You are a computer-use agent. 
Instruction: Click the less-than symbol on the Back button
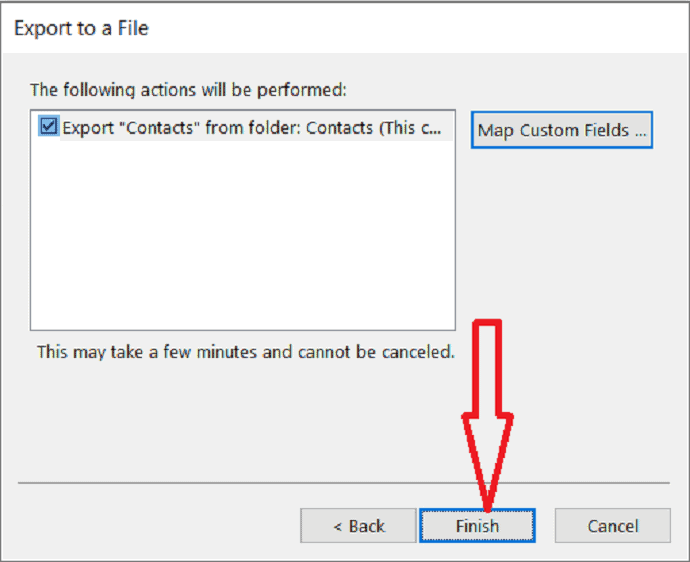point(338,526)
